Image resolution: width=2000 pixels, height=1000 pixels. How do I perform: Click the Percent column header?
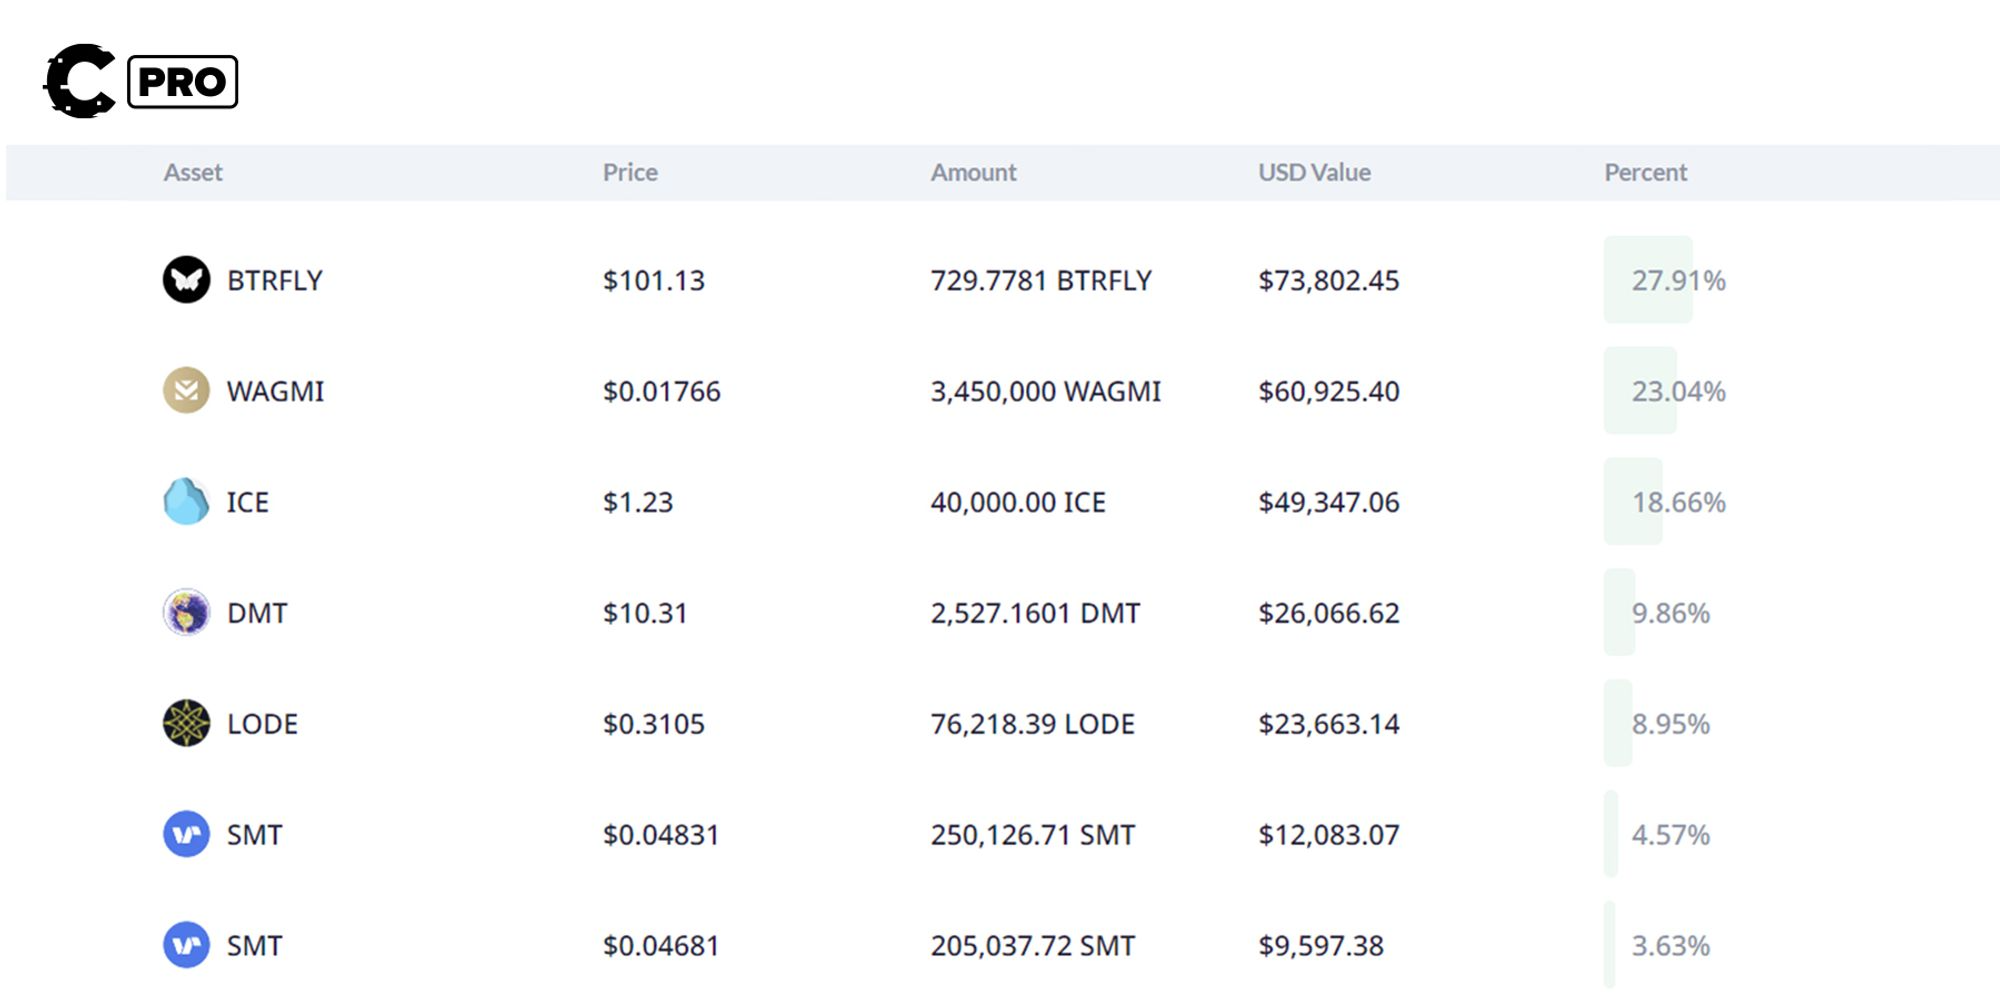[x=1645, y=172]
